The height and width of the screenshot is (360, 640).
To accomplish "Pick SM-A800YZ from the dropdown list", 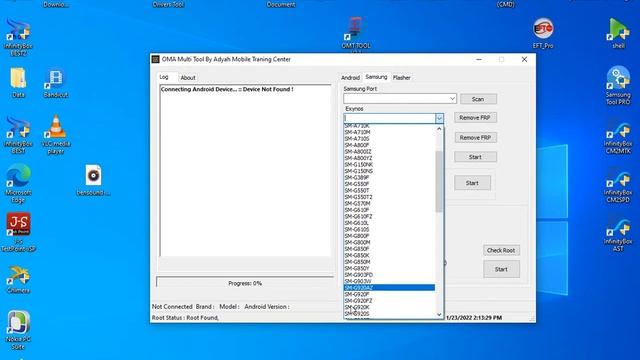I will click(x=389, y=158).
